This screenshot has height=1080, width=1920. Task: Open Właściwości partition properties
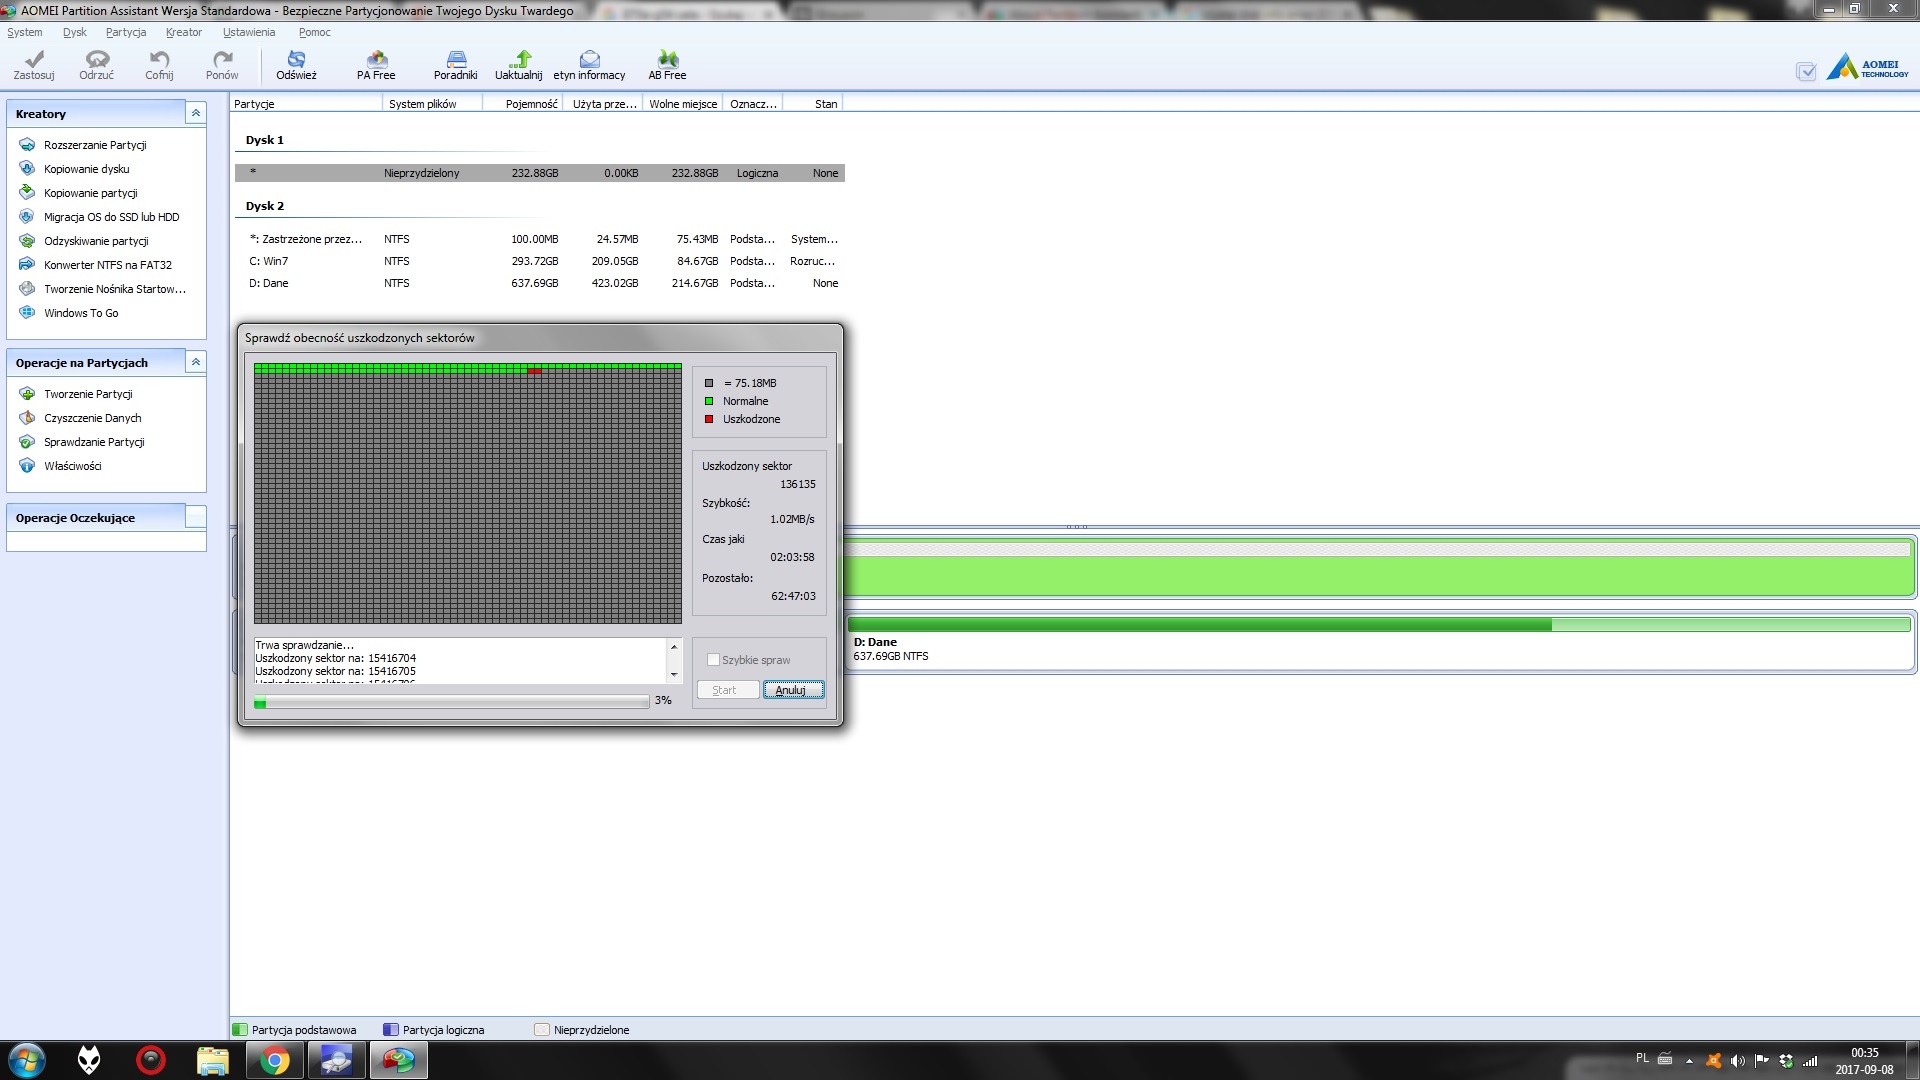(72, 466)
